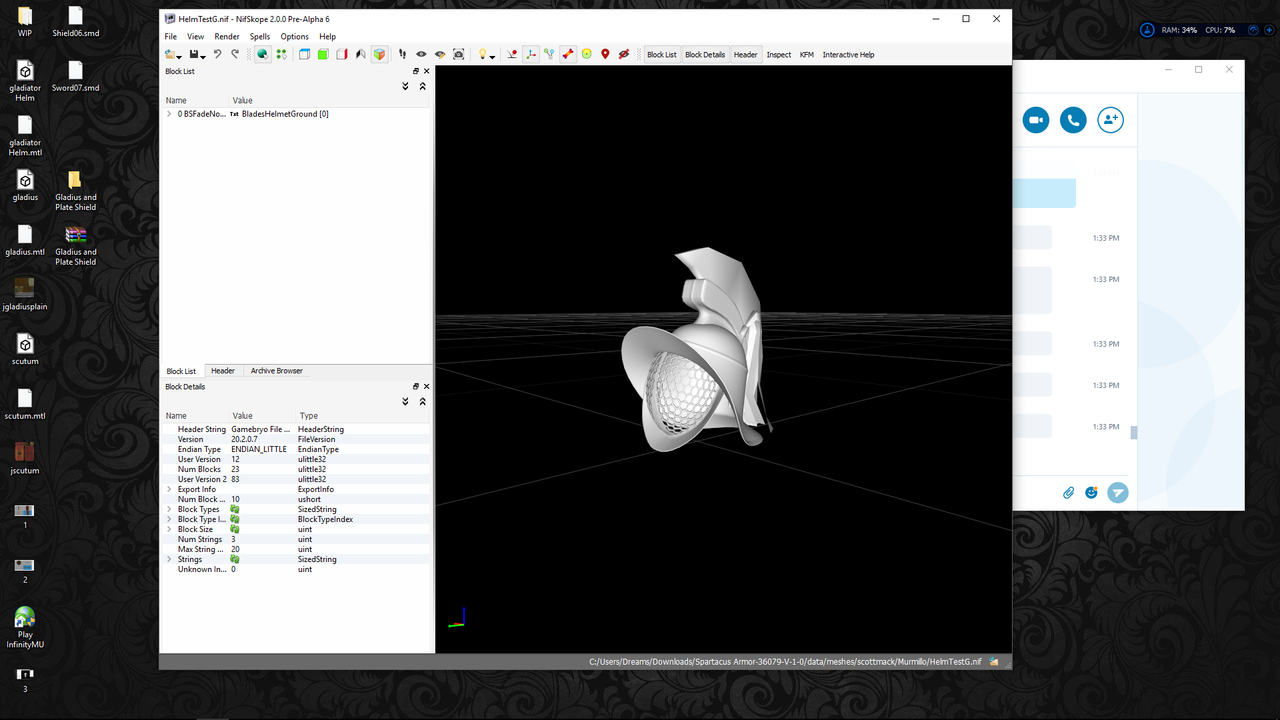Image resolution: width=1280 pixels, height=720 pixels.
Task: Expand the Strings row
Action: [x=169, y=559]
